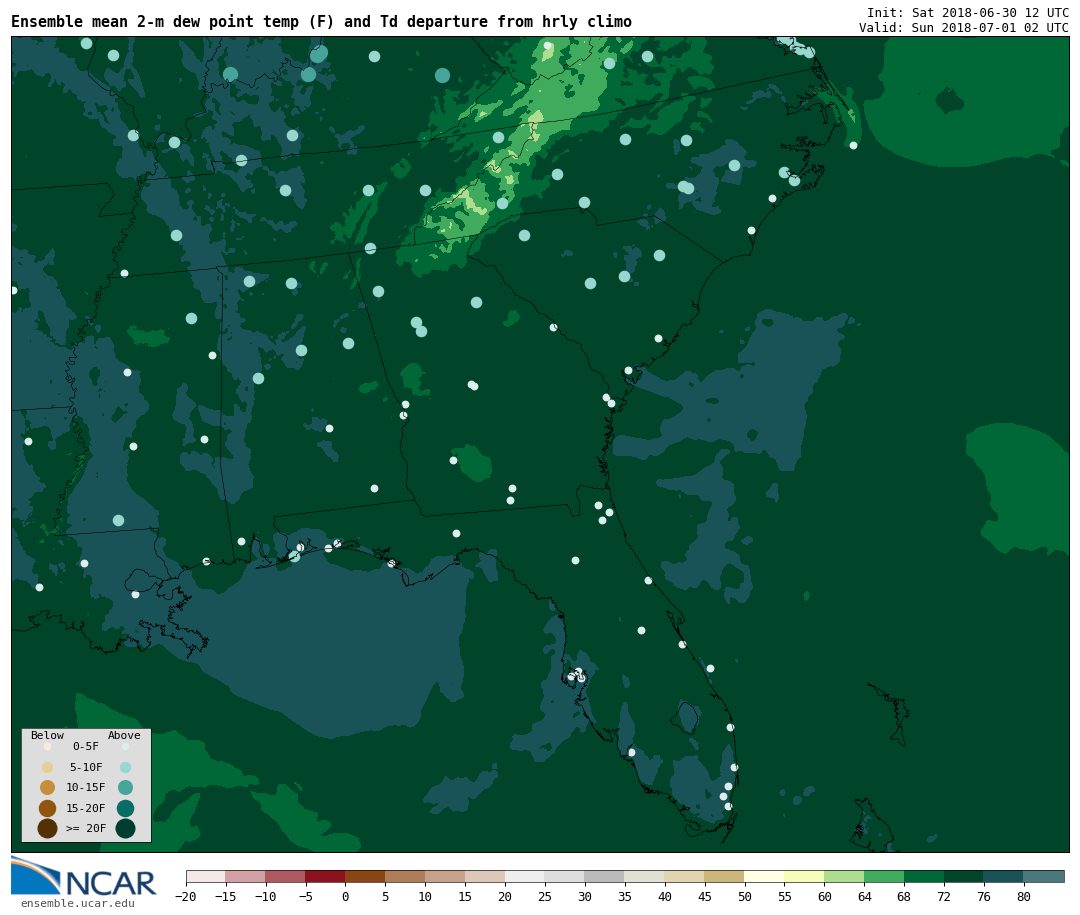Click the colorbar swatch between -10 and -5

coord(286,877)
